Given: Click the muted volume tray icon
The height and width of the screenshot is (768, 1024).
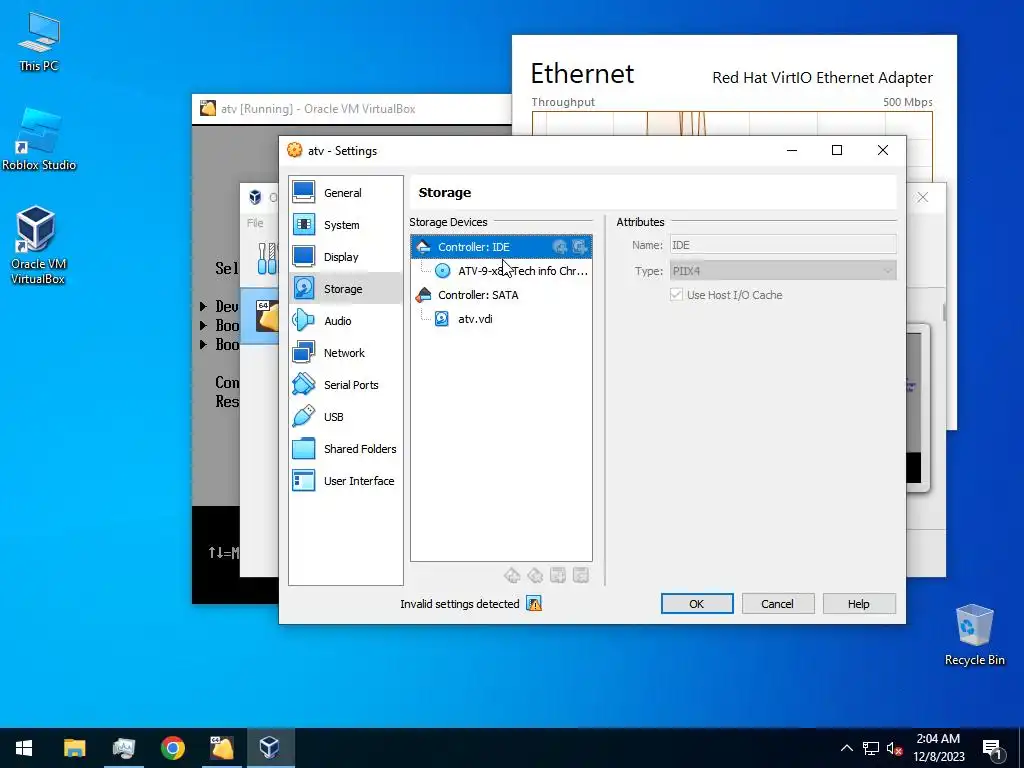Looking at the screenshot, I should pyautogui.click(x=895, y=748).
